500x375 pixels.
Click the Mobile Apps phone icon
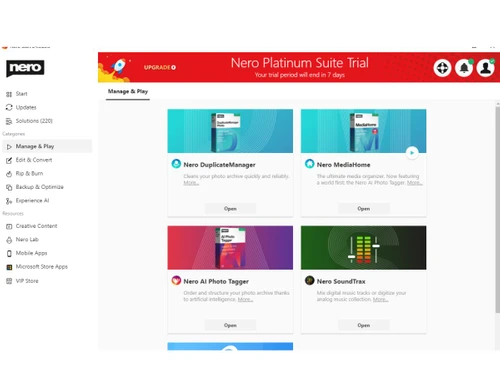(x=9, y=253)
